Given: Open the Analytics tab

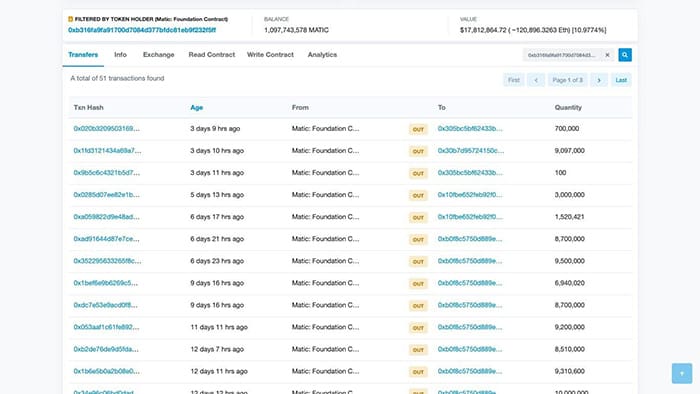Looking at the screenshot, I should [322, 55].
